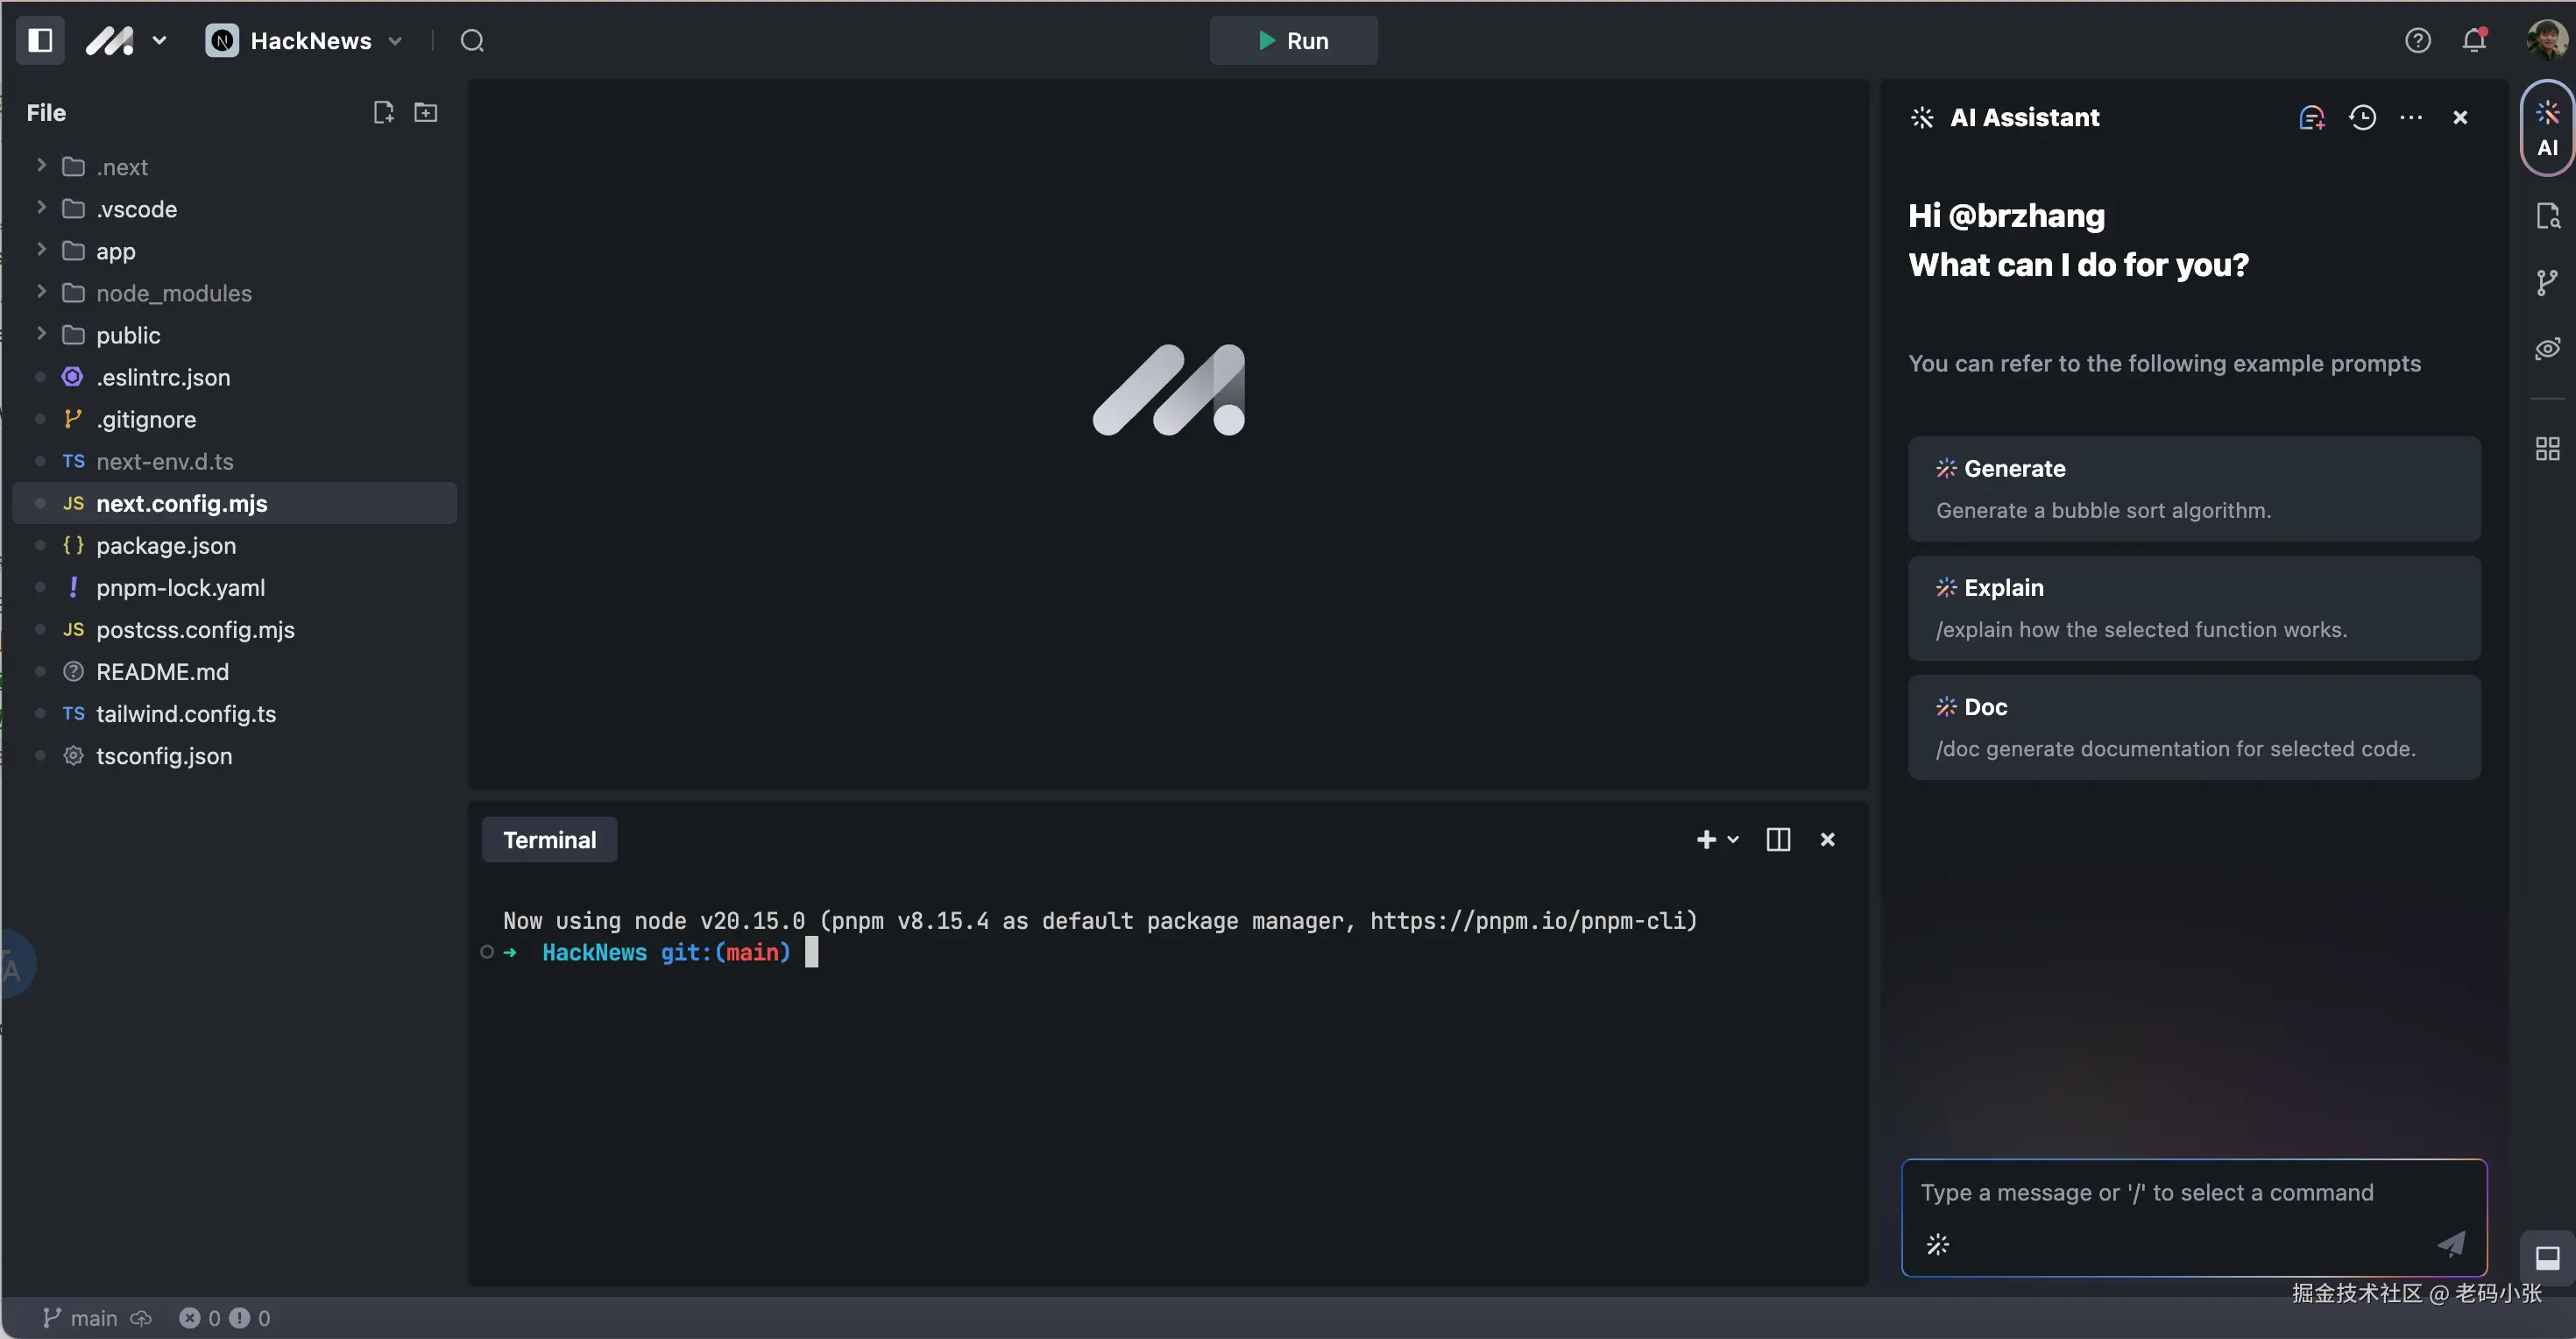Expand the app folder
Viewport: 2576px width, 1339px height.
point(115,251)
